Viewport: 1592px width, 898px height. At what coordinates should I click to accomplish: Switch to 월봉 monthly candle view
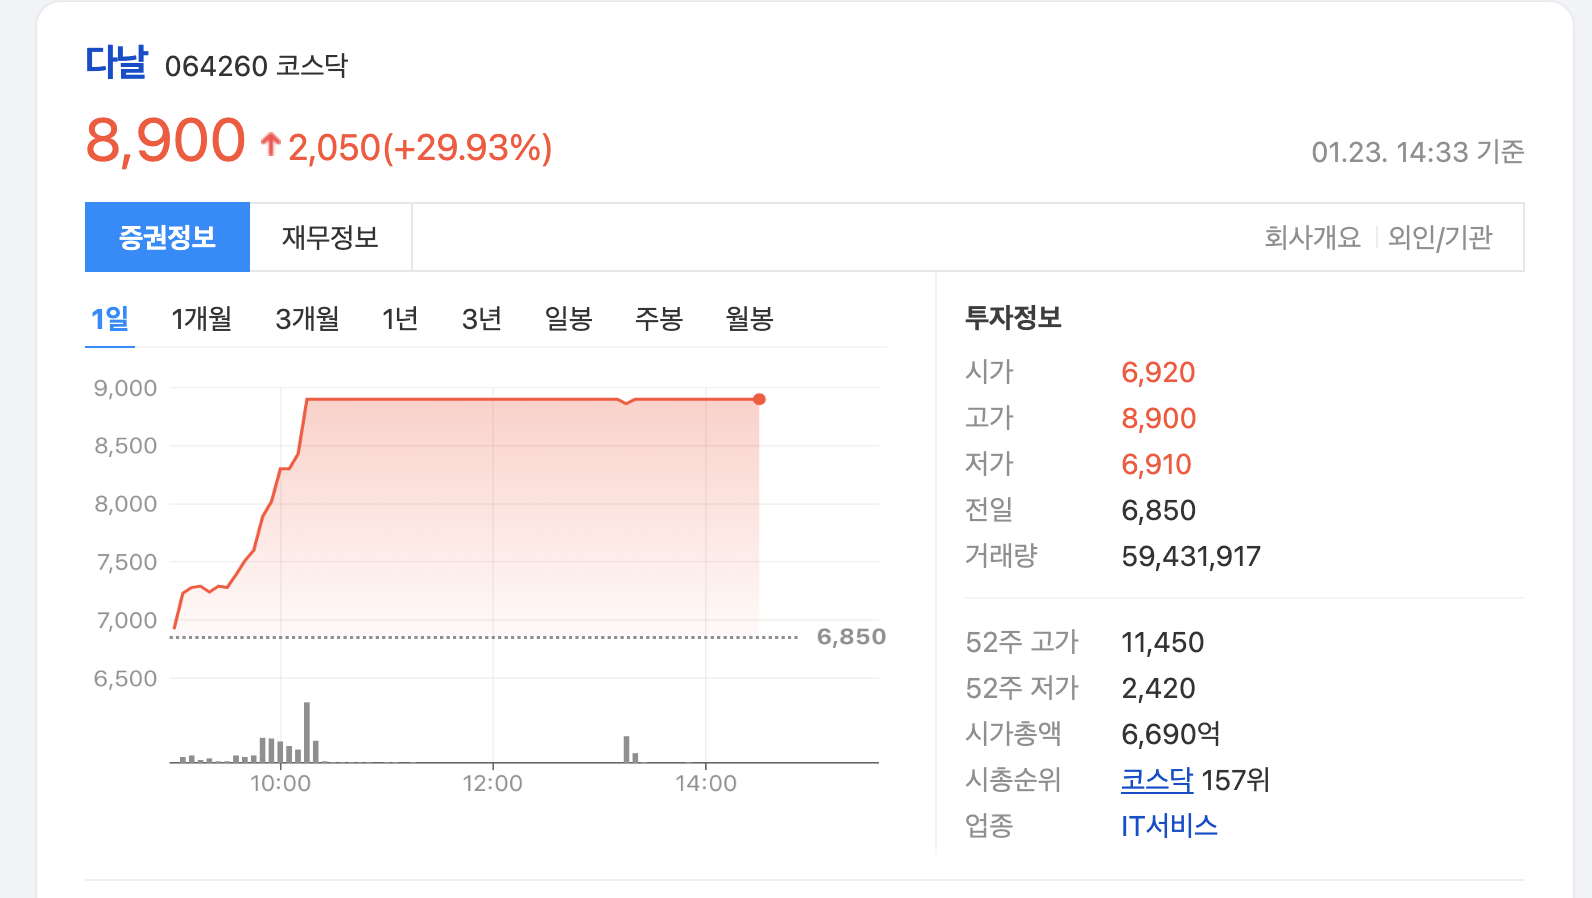tap(748, 318)
